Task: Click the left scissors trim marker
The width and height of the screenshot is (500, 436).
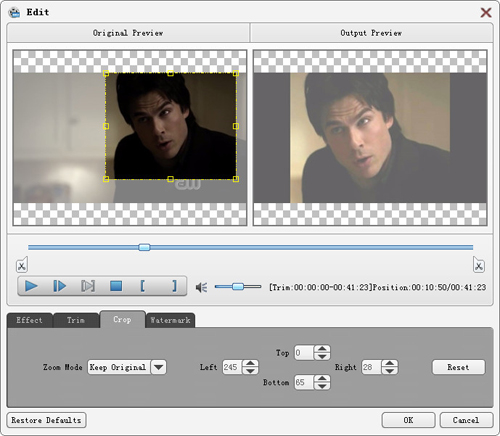Action: tap(22, 265)
